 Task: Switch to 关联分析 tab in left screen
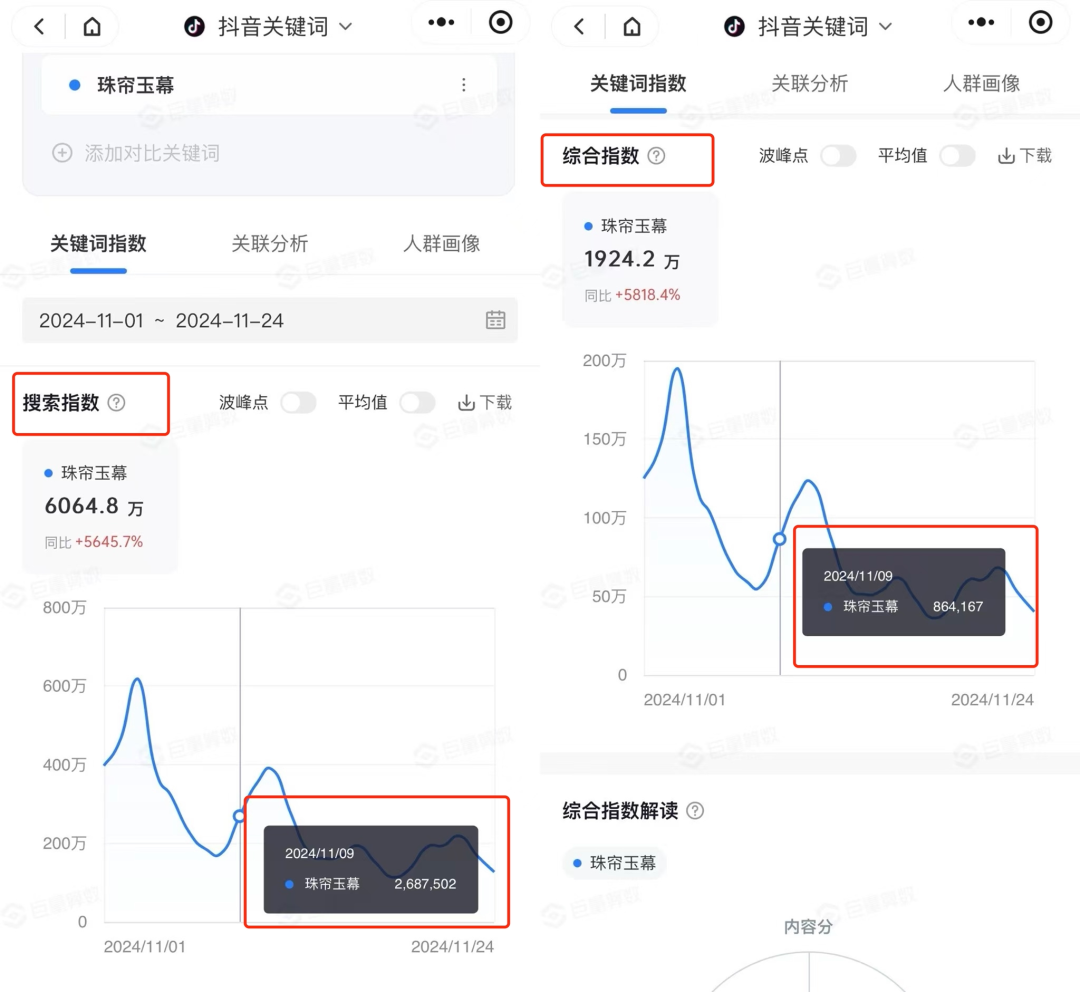click(269, 243)
